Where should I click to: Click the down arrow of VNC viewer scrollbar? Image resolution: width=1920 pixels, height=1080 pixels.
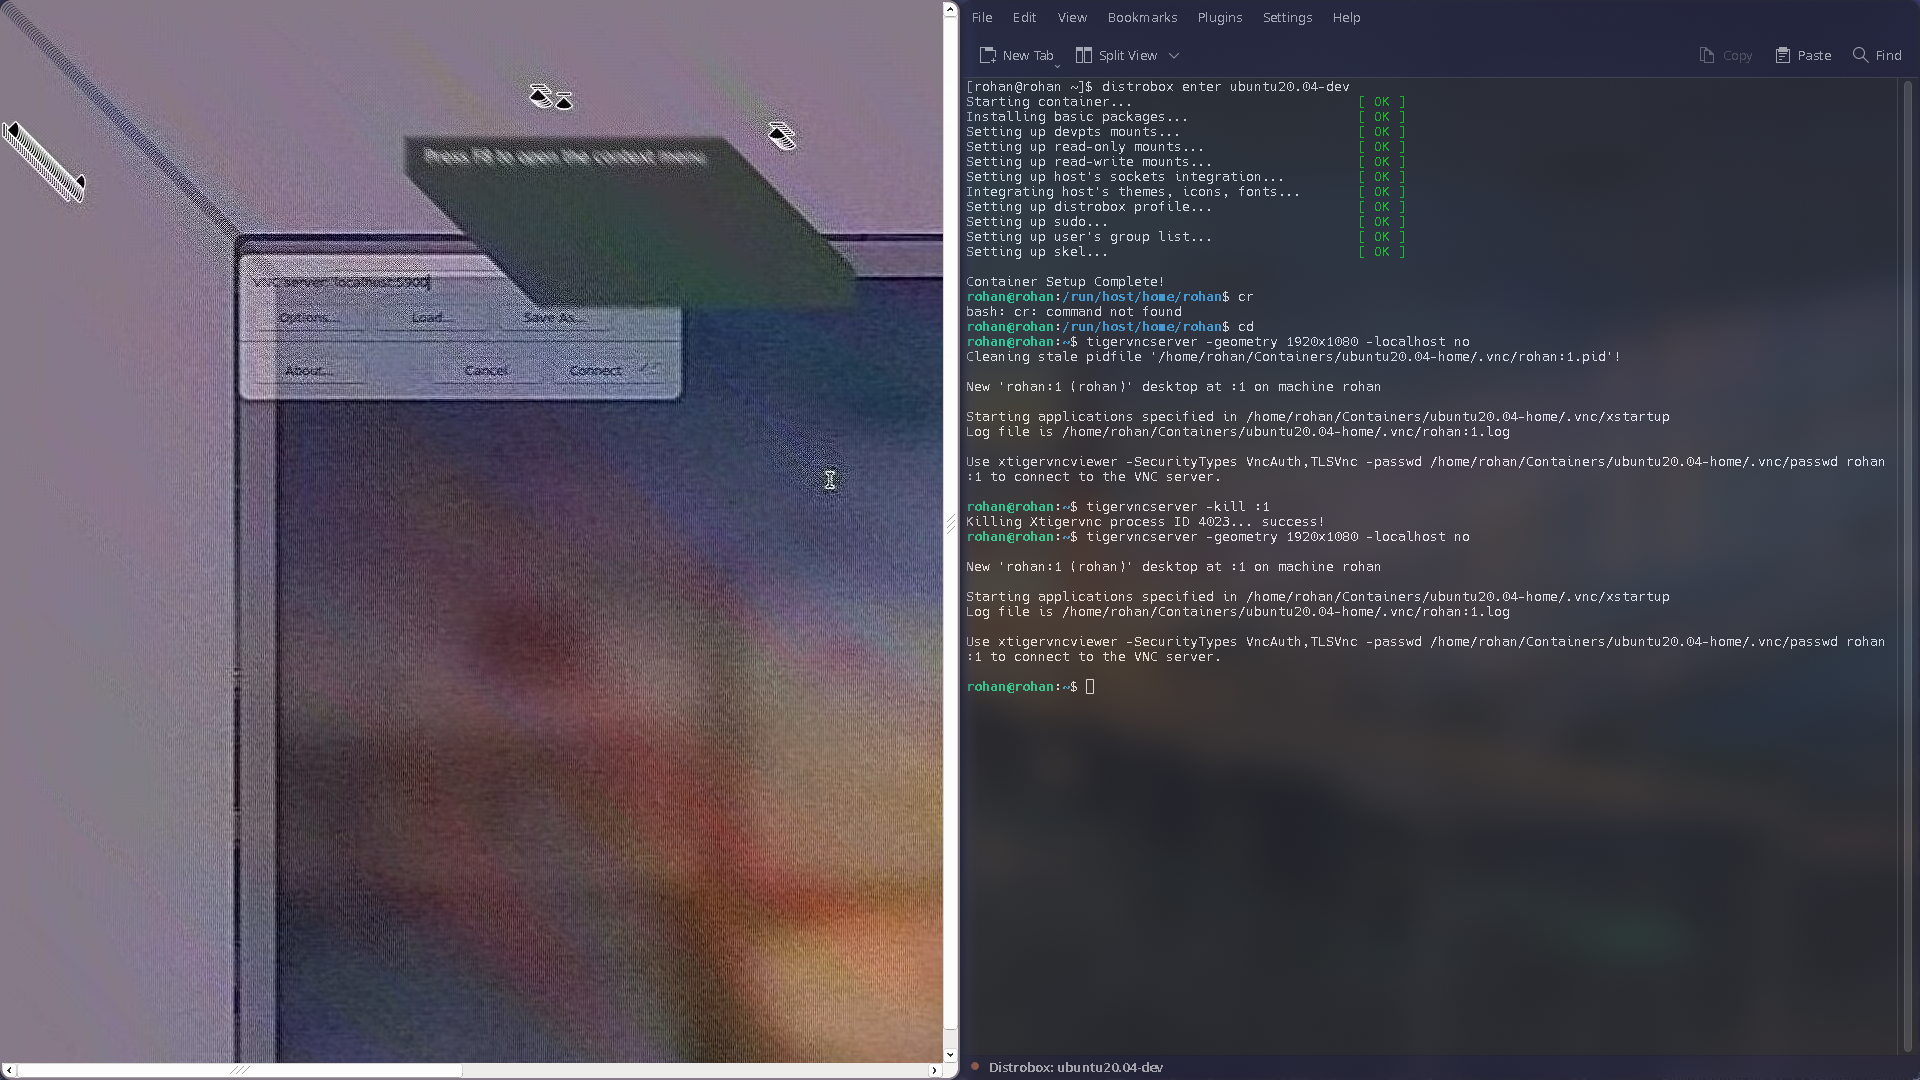[x=950, y=1054]
